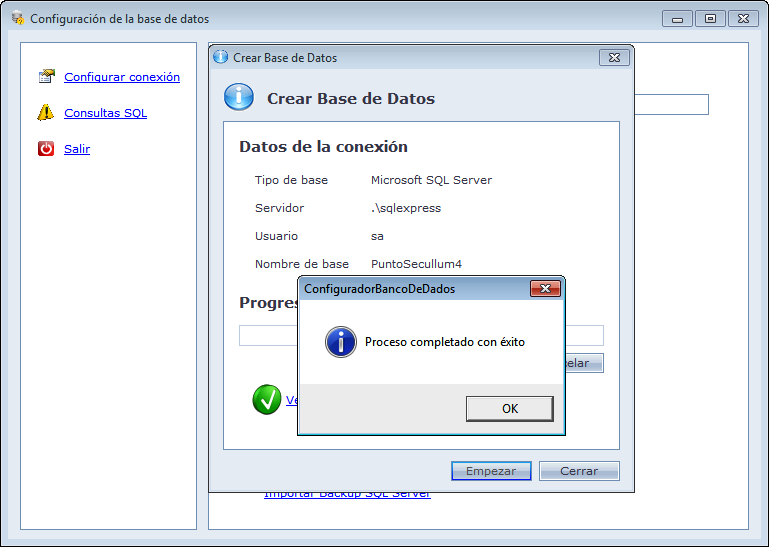Click the large info icon in the Crear Base de Datos header
The width and height of the screenshot is (769, 547).
(239, 98)
